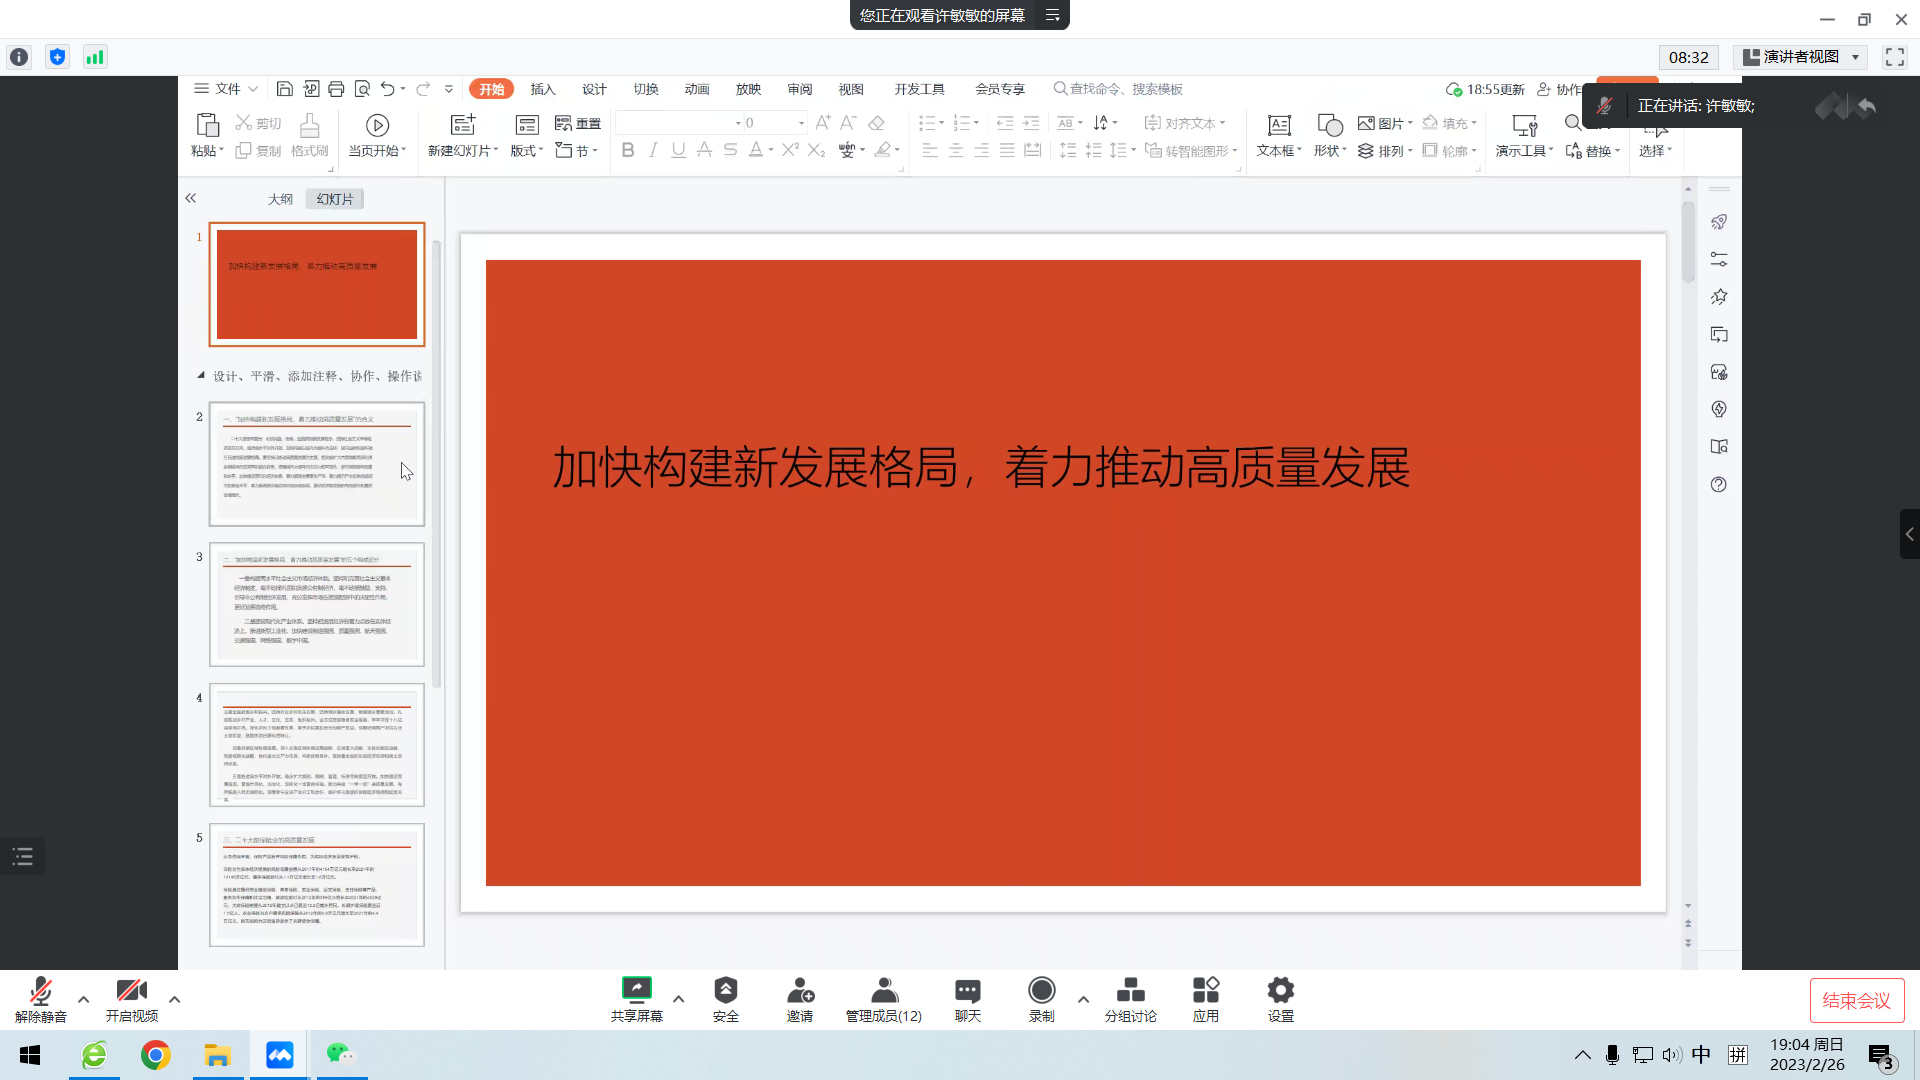Click the network signal bars icon

click(95, 57)
